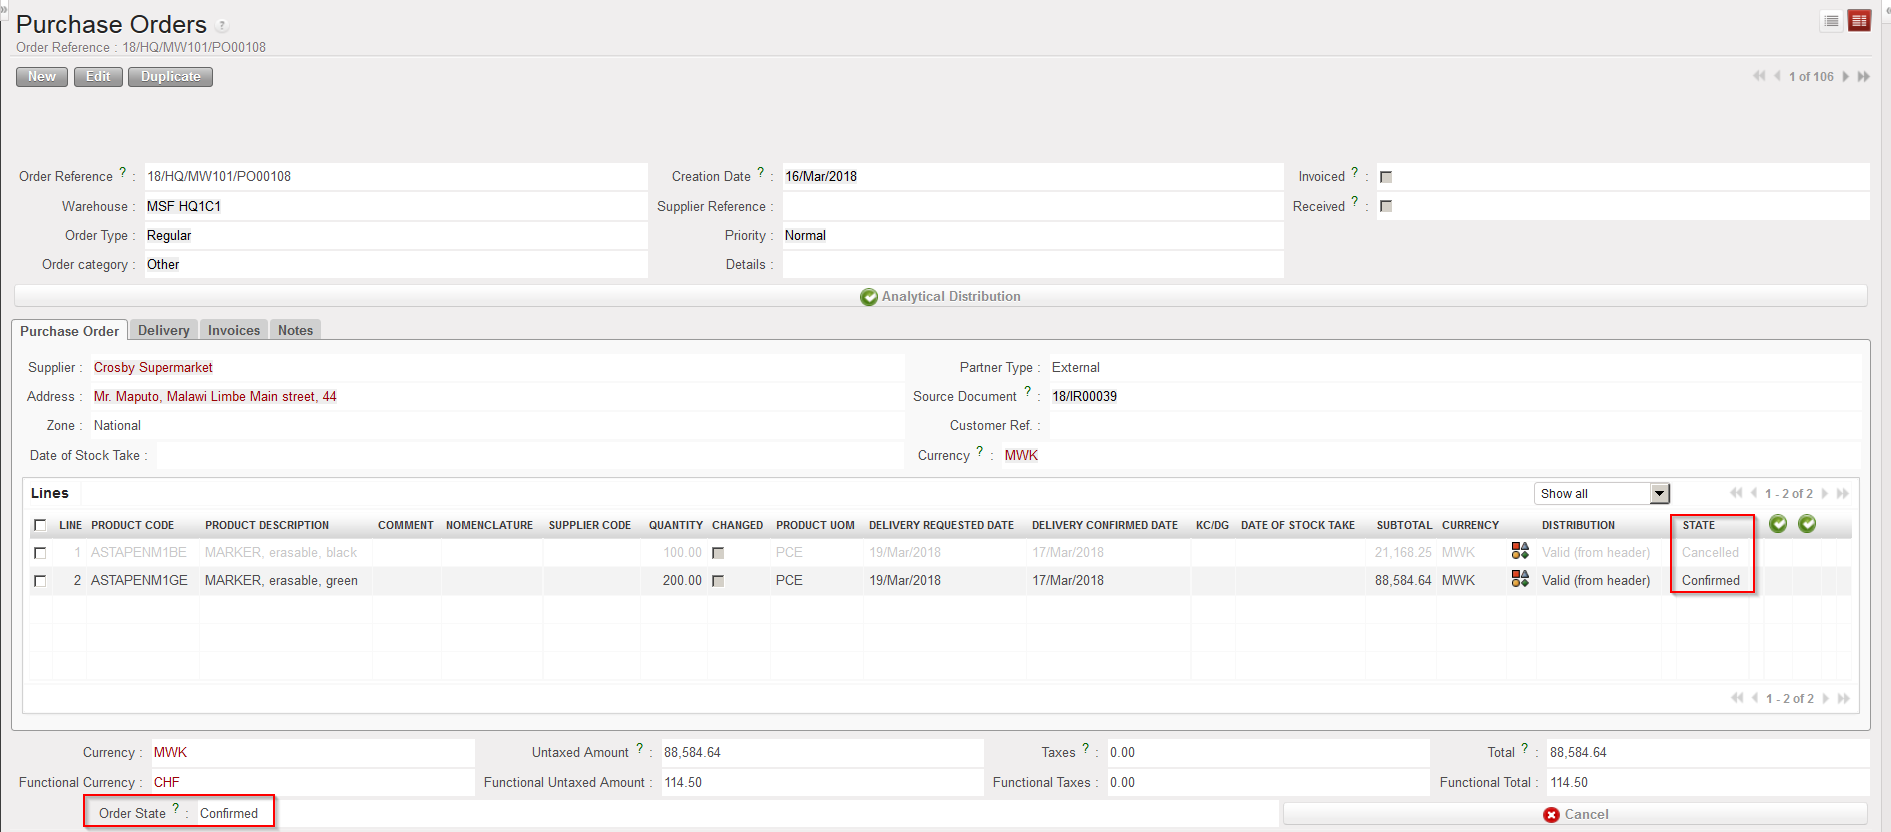Open the Invoices tab
1891x832 pixels.
[234, 331]
